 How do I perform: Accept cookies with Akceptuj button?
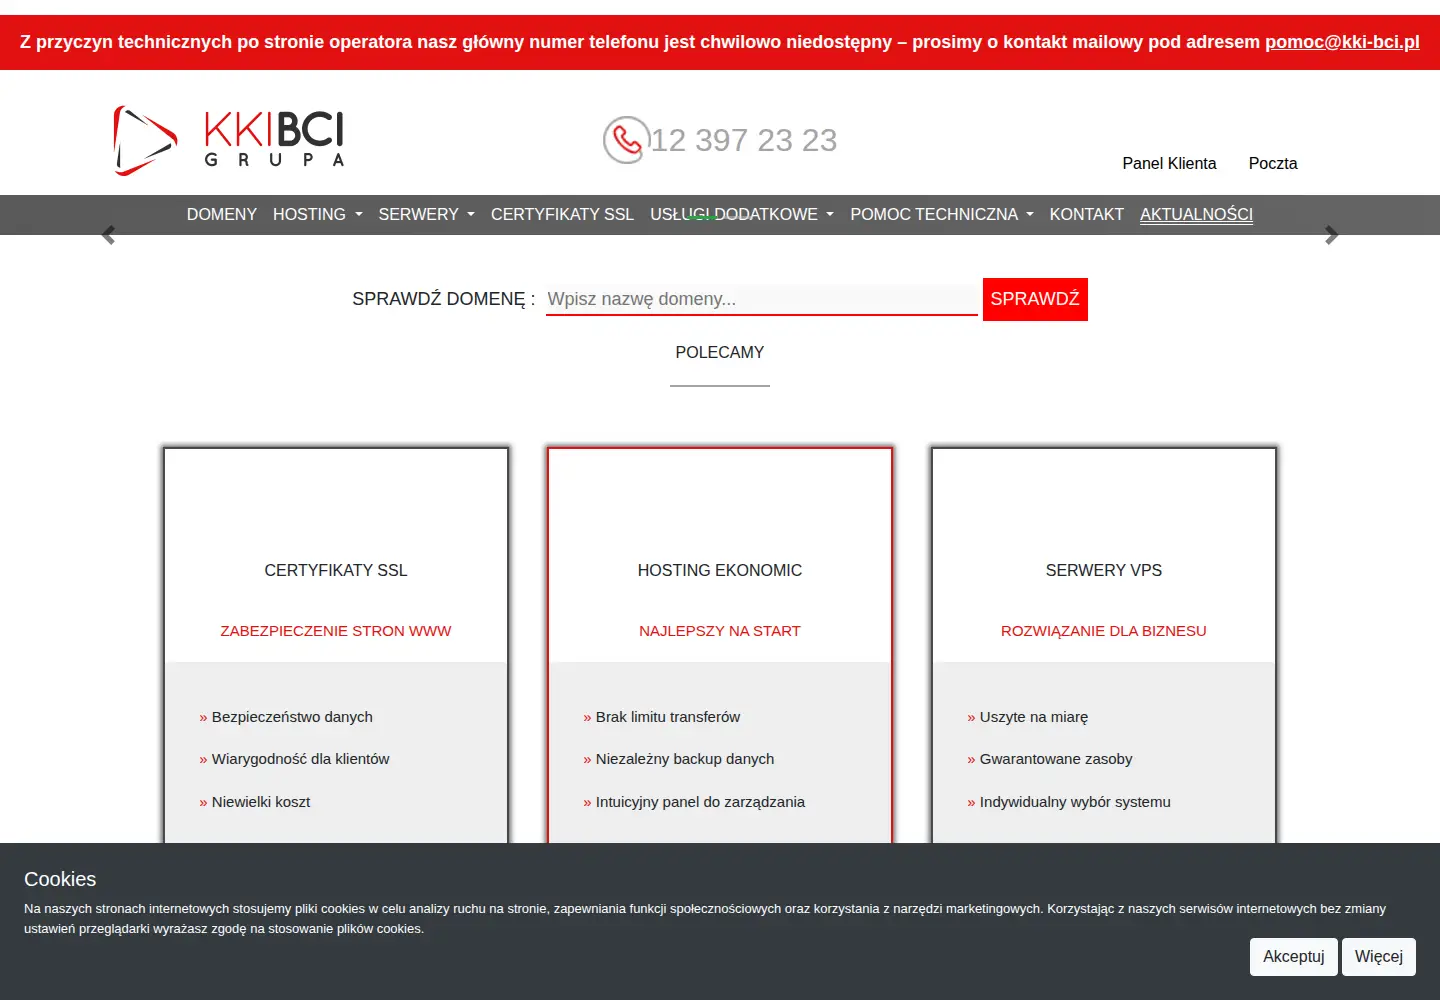click(1294, 957)
